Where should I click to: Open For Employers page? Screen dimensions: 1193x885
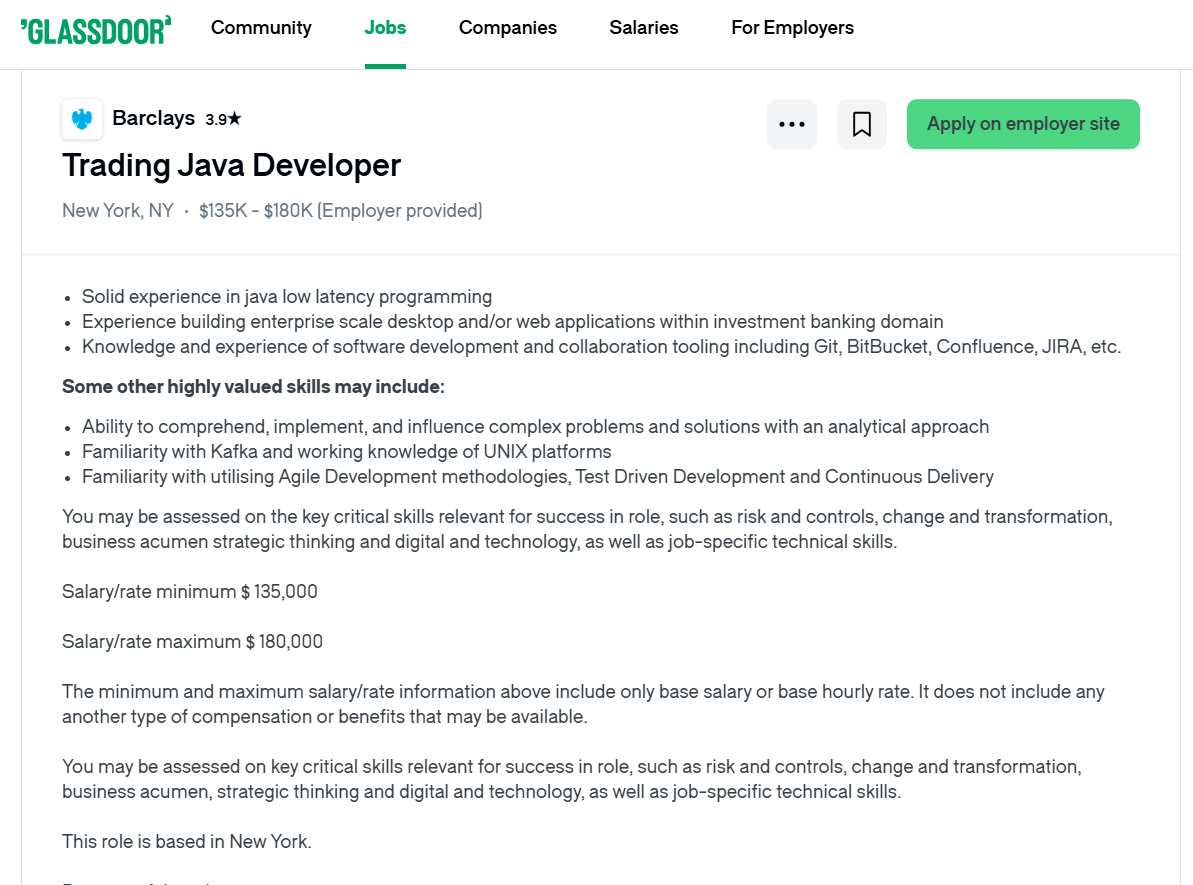(x=792, y=28)
